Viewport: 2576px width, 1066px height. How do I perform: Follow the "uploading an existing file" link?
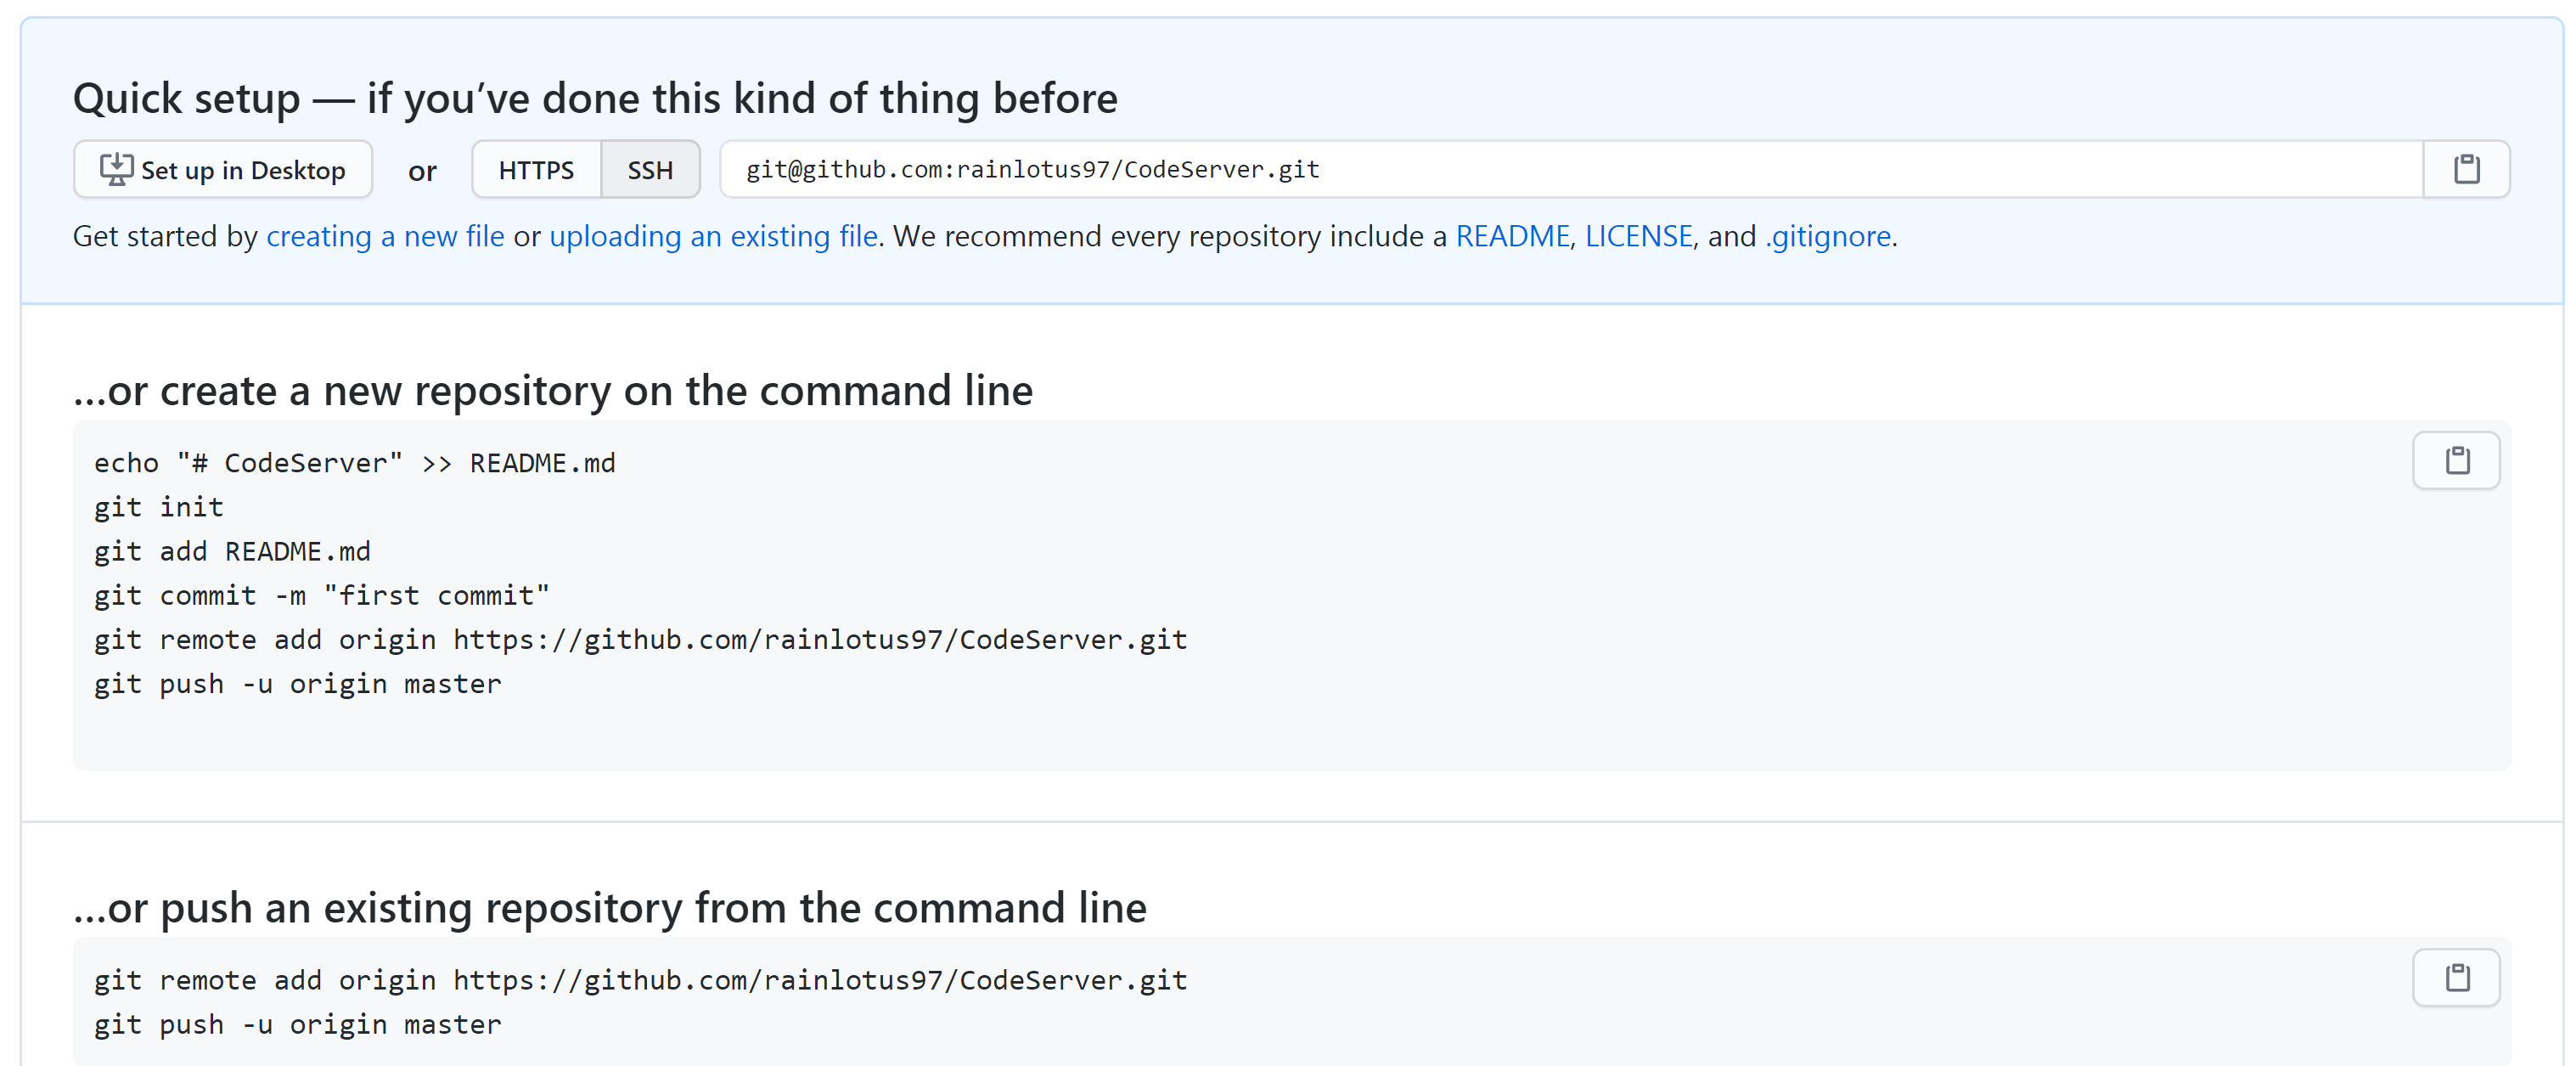pyautogui.click(x=713, y=236)
